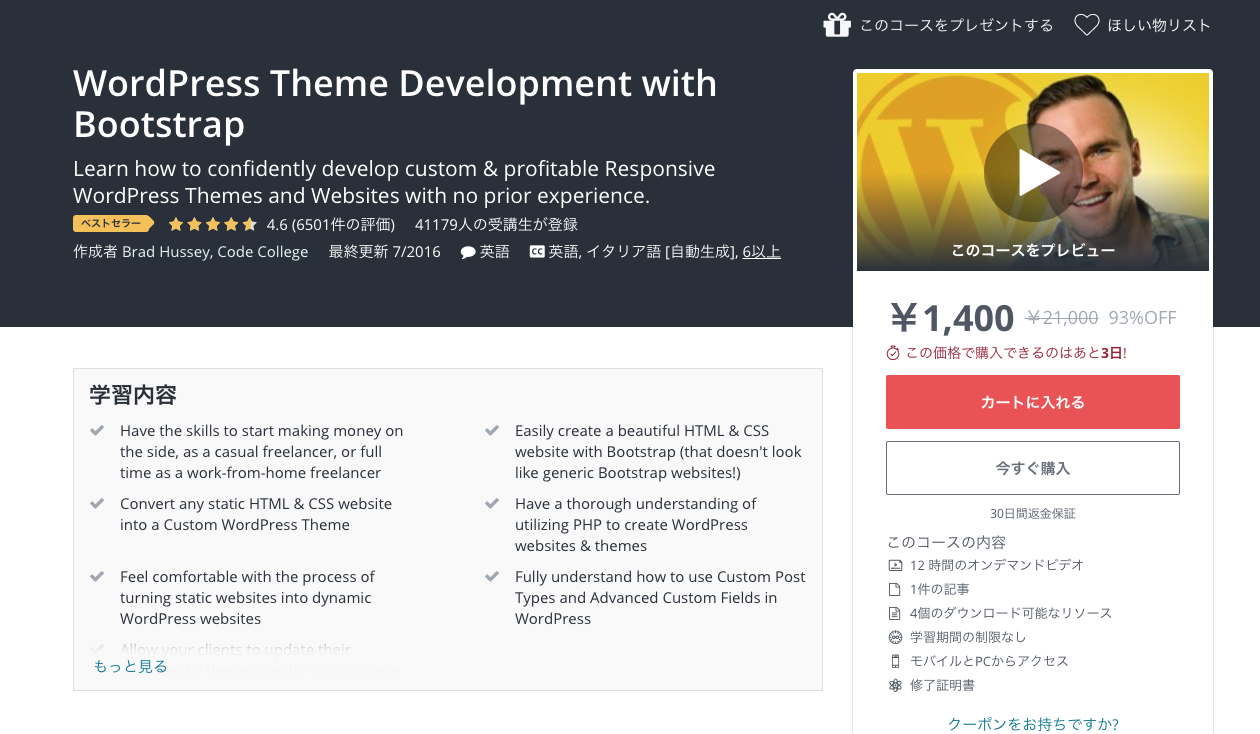The image size is (1260, 734).
Task: Open ほしい物リスト wishlist link
Action: pyautogui.click(x=1159, y=25)
